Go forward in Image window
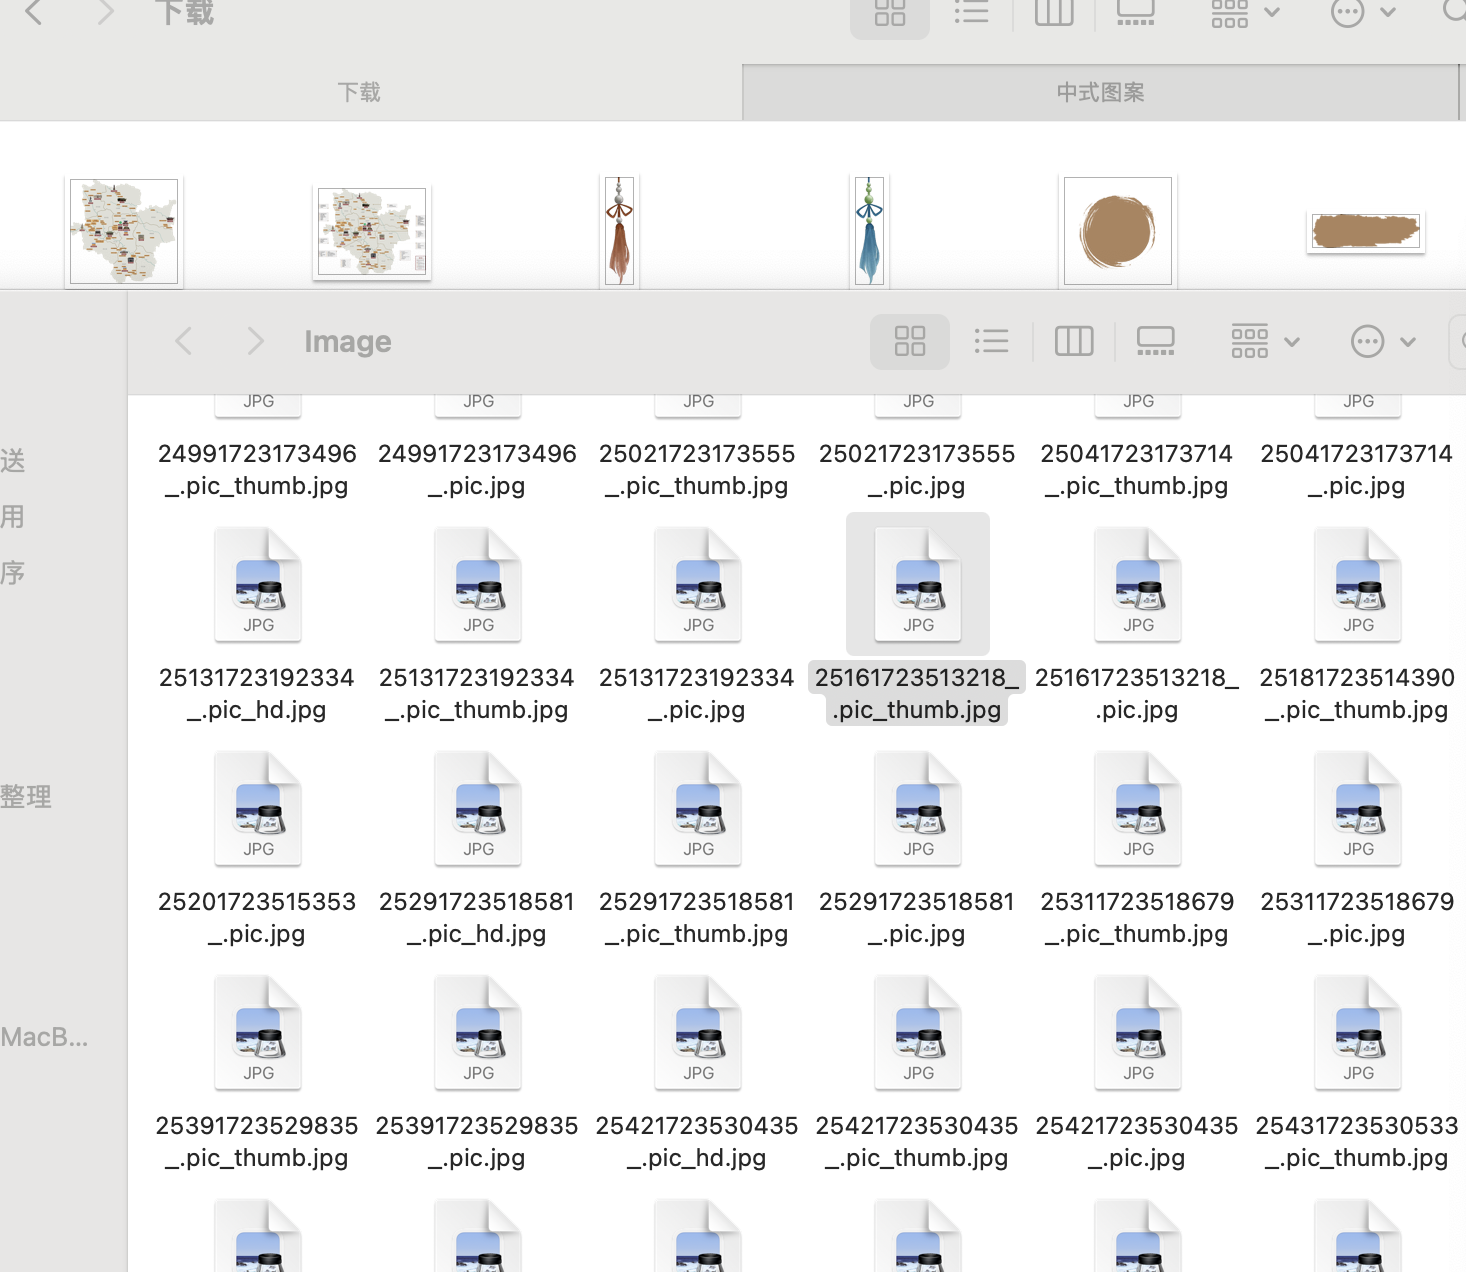1466x1272 pixels. coord(255,342)
